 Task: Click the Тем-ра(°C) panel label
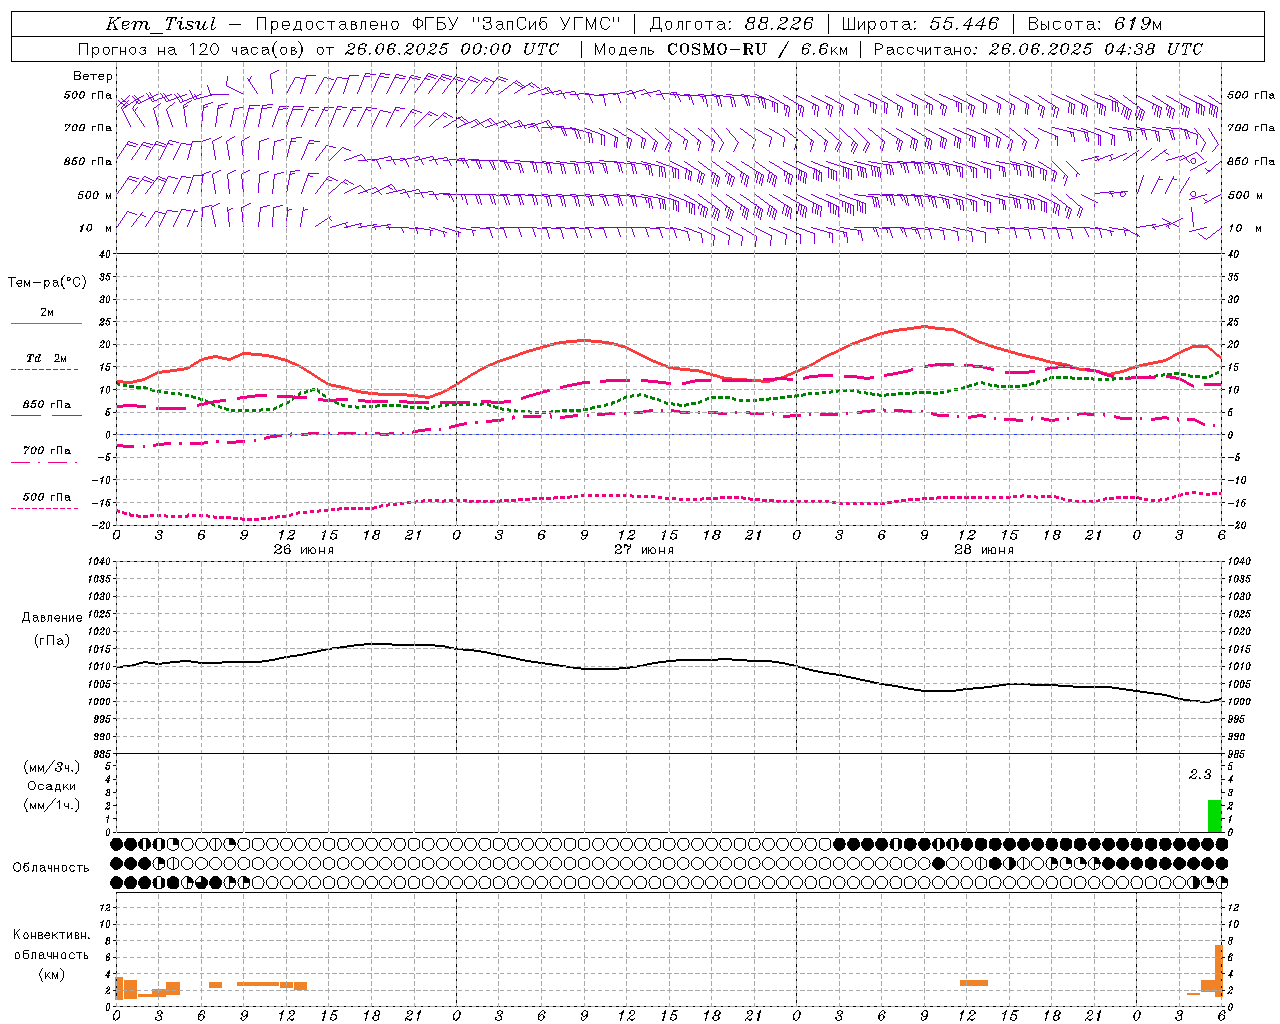coord(47,283)
